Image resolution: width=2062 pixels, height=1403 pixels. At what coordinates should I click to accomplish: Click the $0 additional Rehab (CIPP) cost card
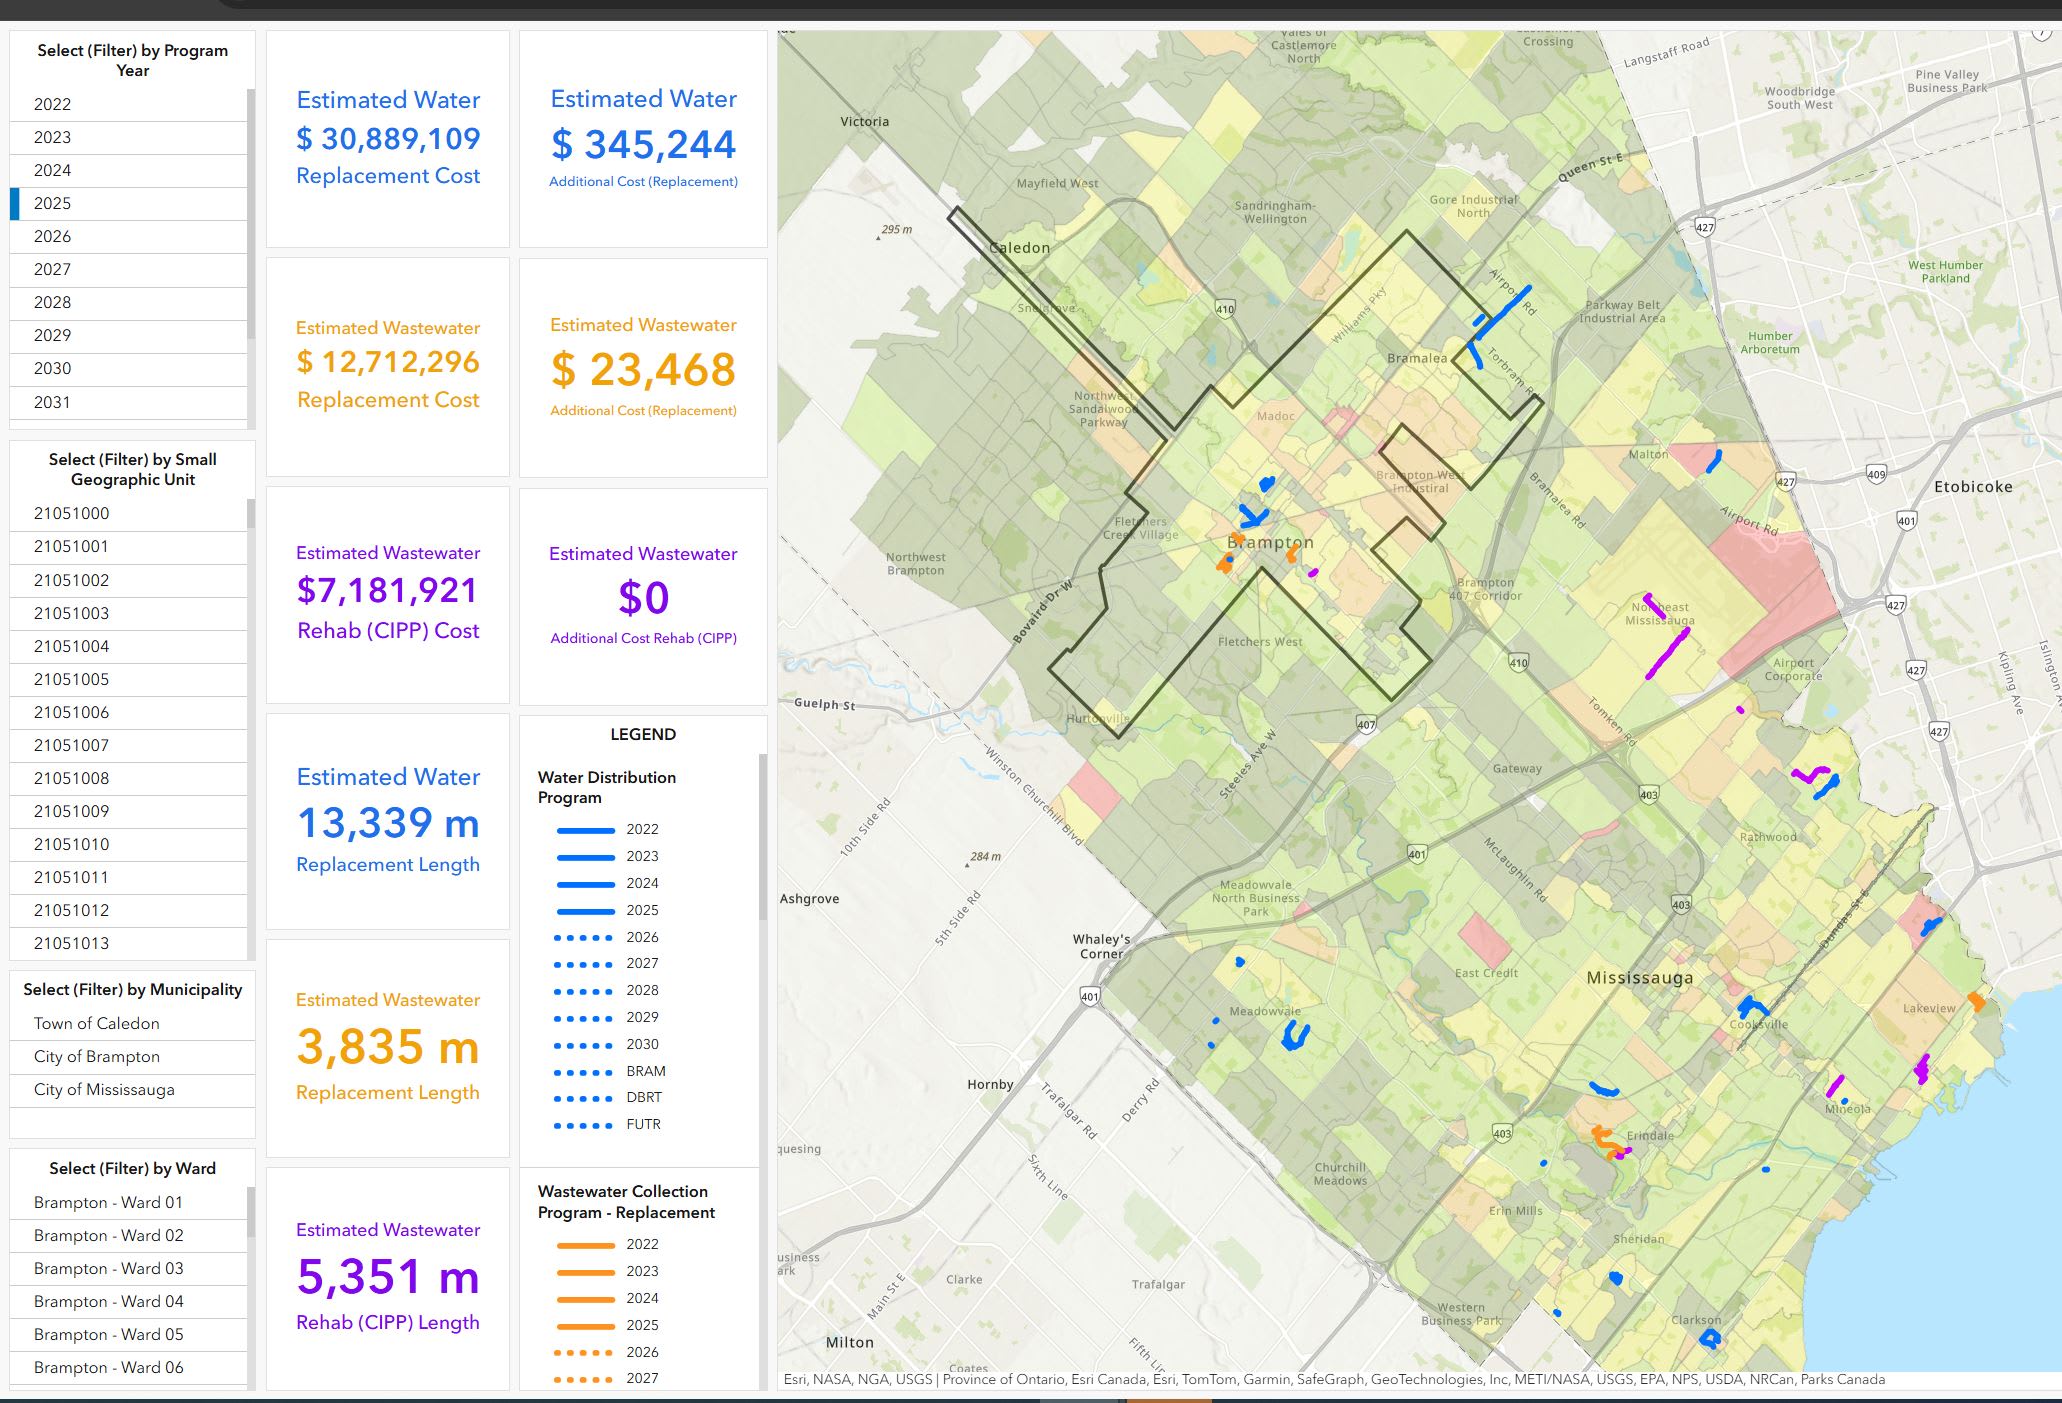tap(643, 595)
